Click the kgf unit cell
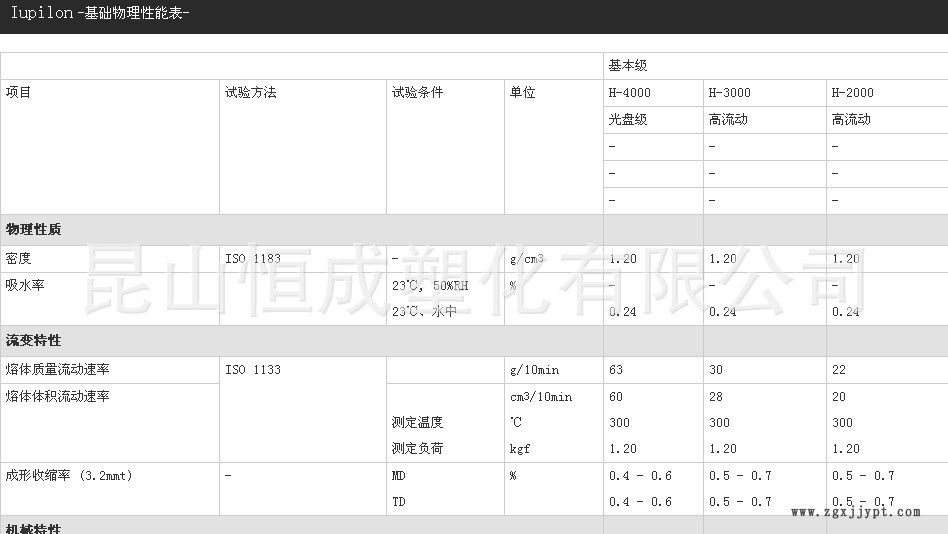This screenshot has height=534, width=948. coord(520,449)
